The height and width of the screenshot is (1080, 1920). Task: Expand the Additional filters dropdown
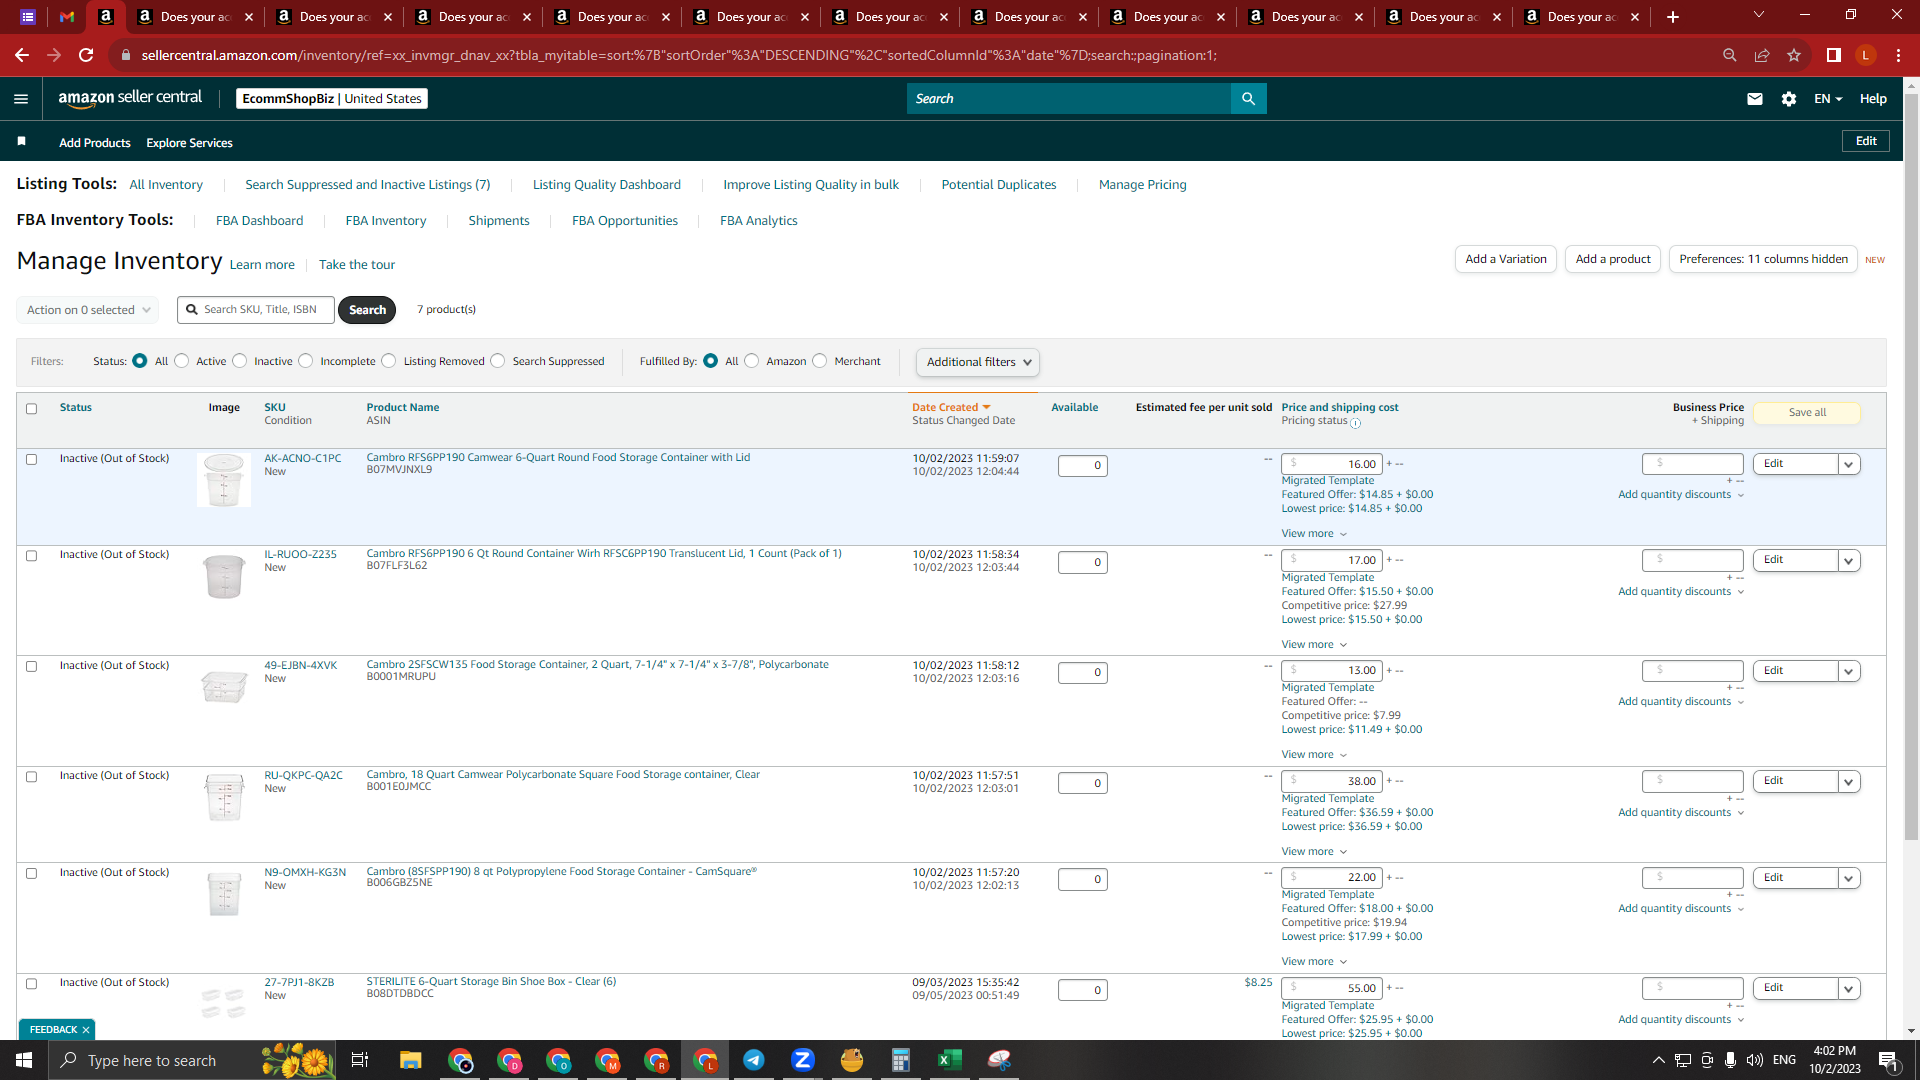(x=978, y=362)
